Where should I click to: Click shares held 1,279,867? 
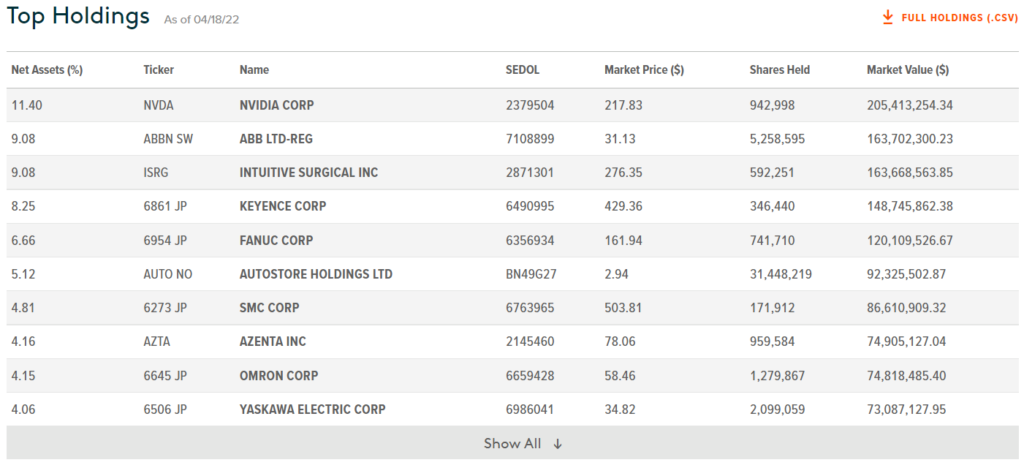[x=777, y=376]
